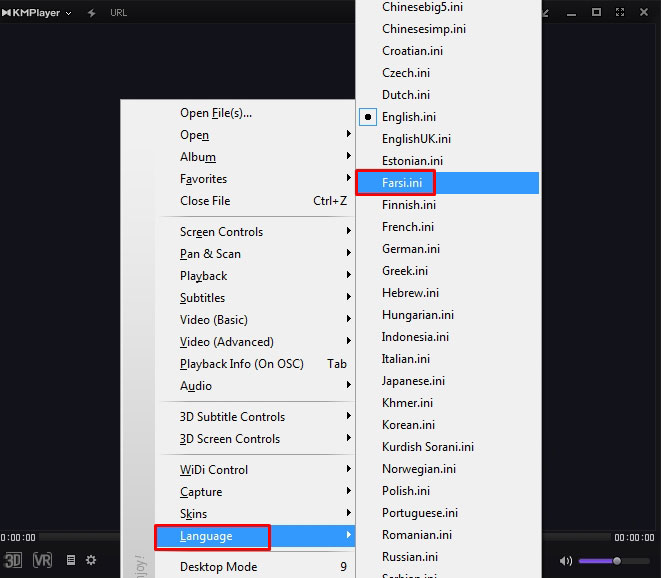The width and height of the screenshot is (661, 578).
Task: Choose EnglishUK.ini language
Action: pos(448,139)
